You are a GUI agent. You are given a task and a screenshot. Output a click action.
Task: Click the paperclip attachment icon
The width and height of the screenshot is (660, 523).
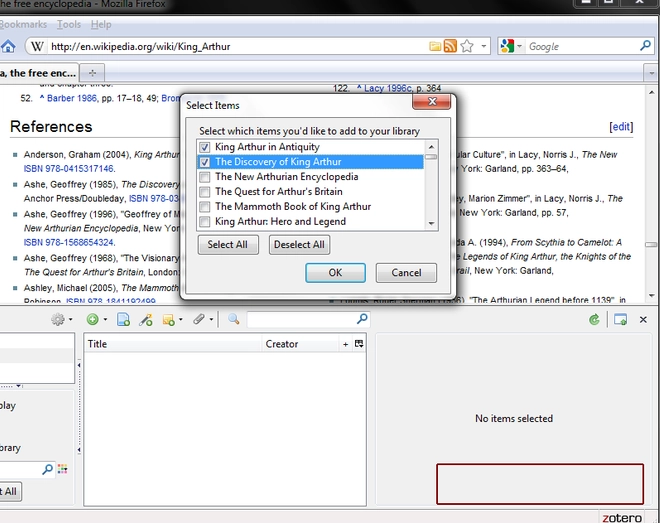[199, 319]
